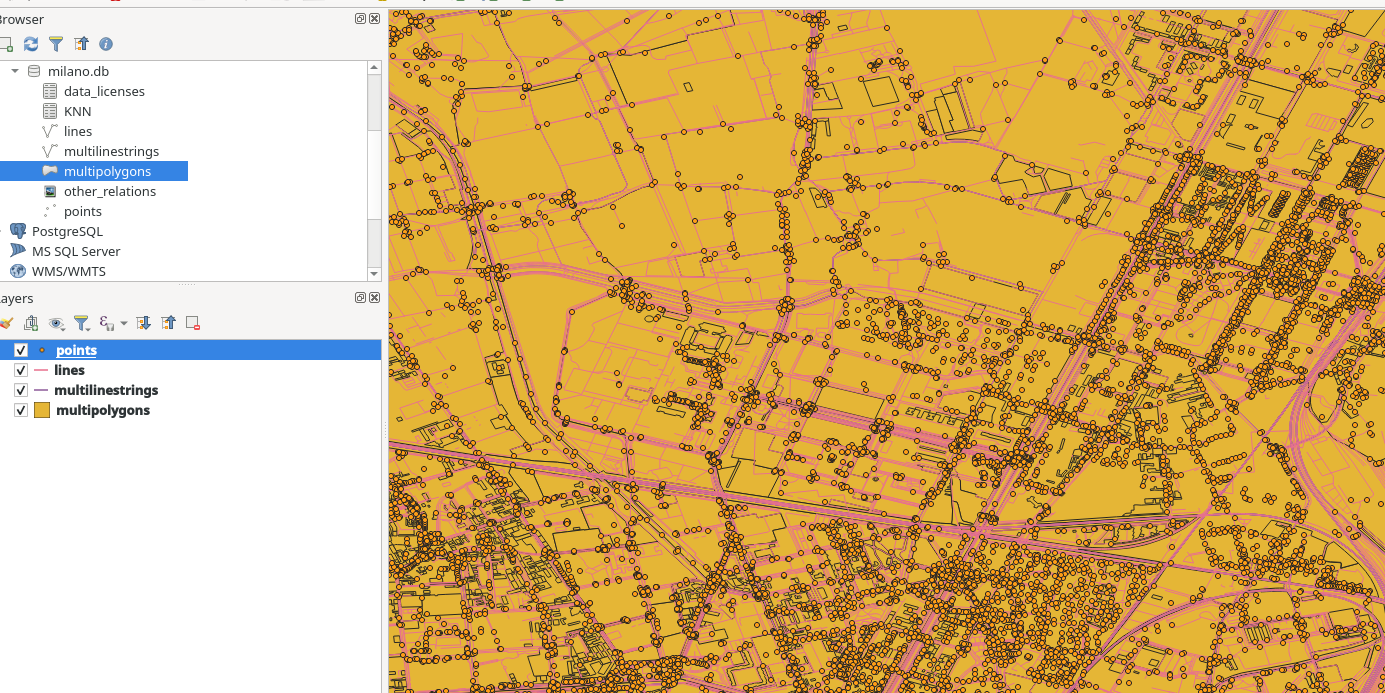Click the lines pink symbol swatch
The width and height of the screenshot is (1385, 693).
(41, 370)
